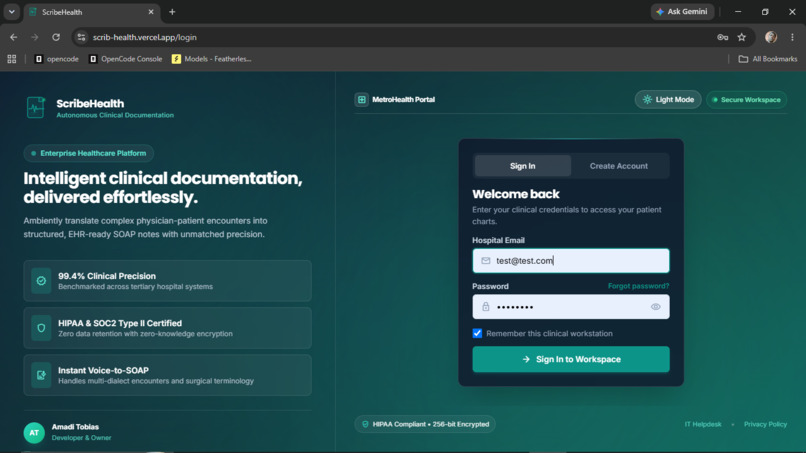This screenshot has width=806, height=453.
Task: Open the Privacy Policy link
Action: [x=765, y=424]
